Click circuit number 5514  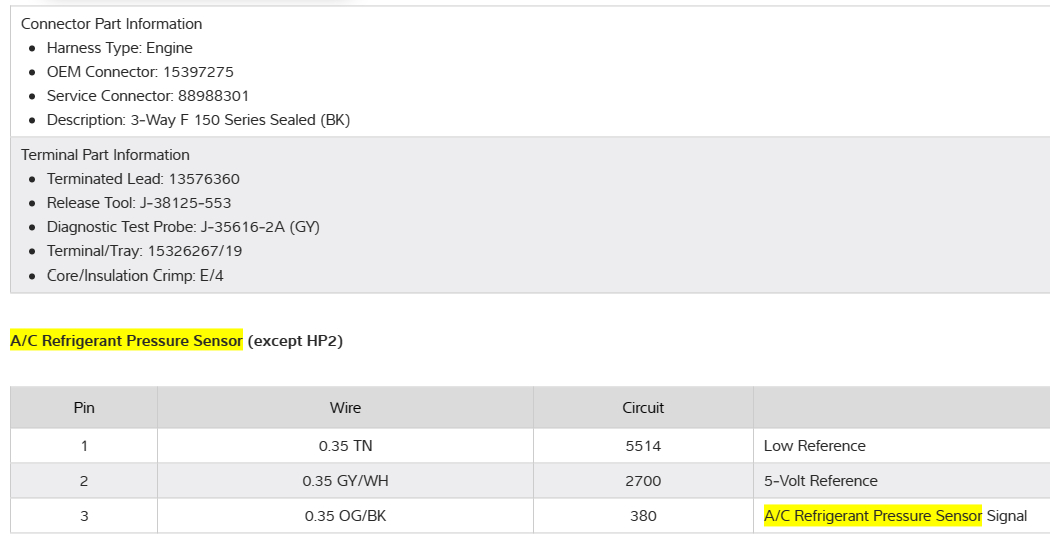(643, 446)
